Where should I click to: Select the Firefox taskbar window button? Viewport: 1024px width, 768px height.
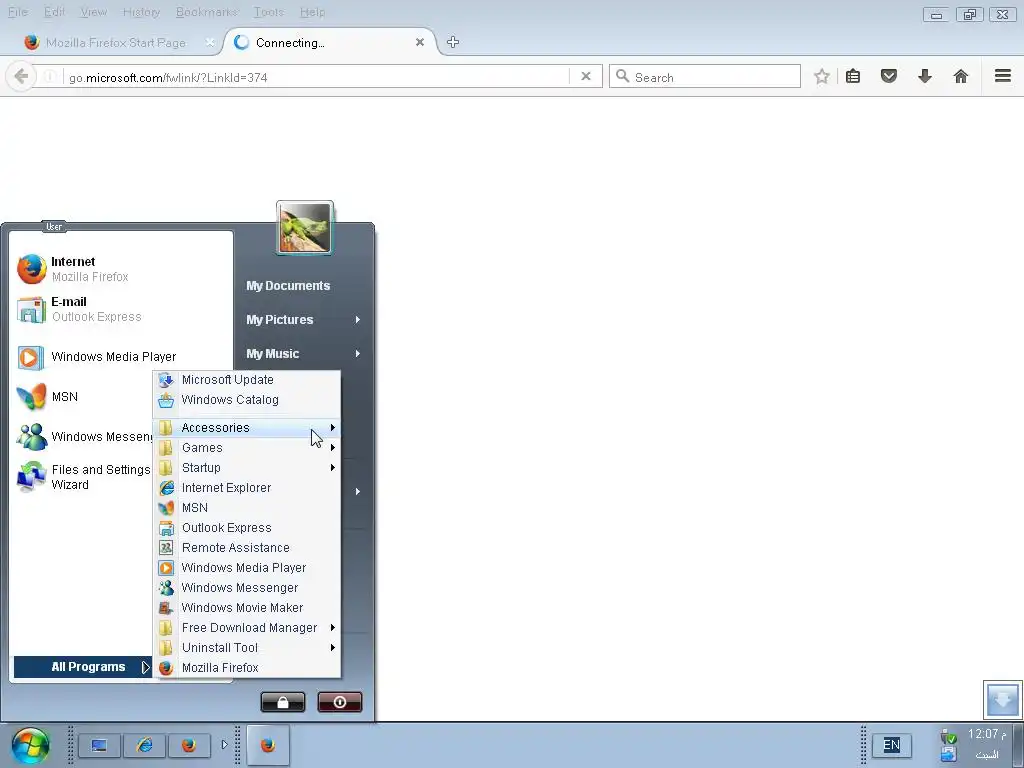(x=268, y=745)
